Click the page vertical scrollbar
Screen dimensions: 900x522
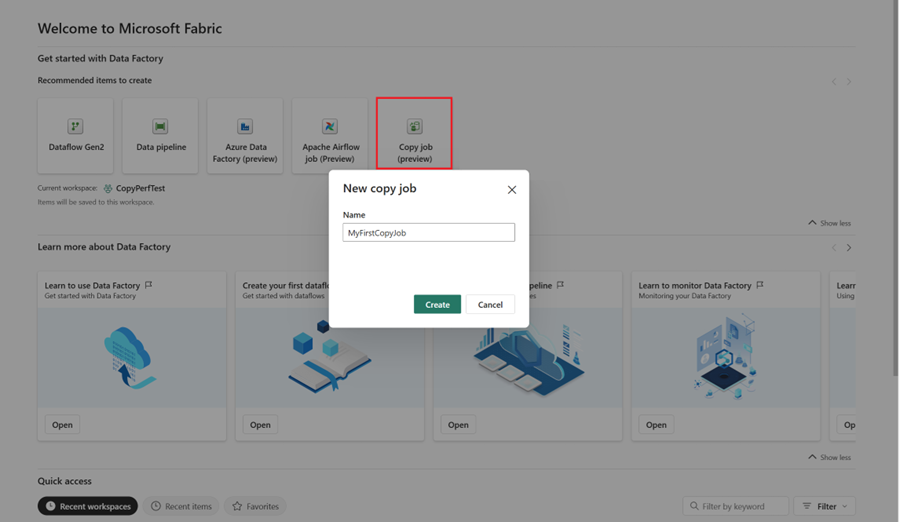point(895,190)
